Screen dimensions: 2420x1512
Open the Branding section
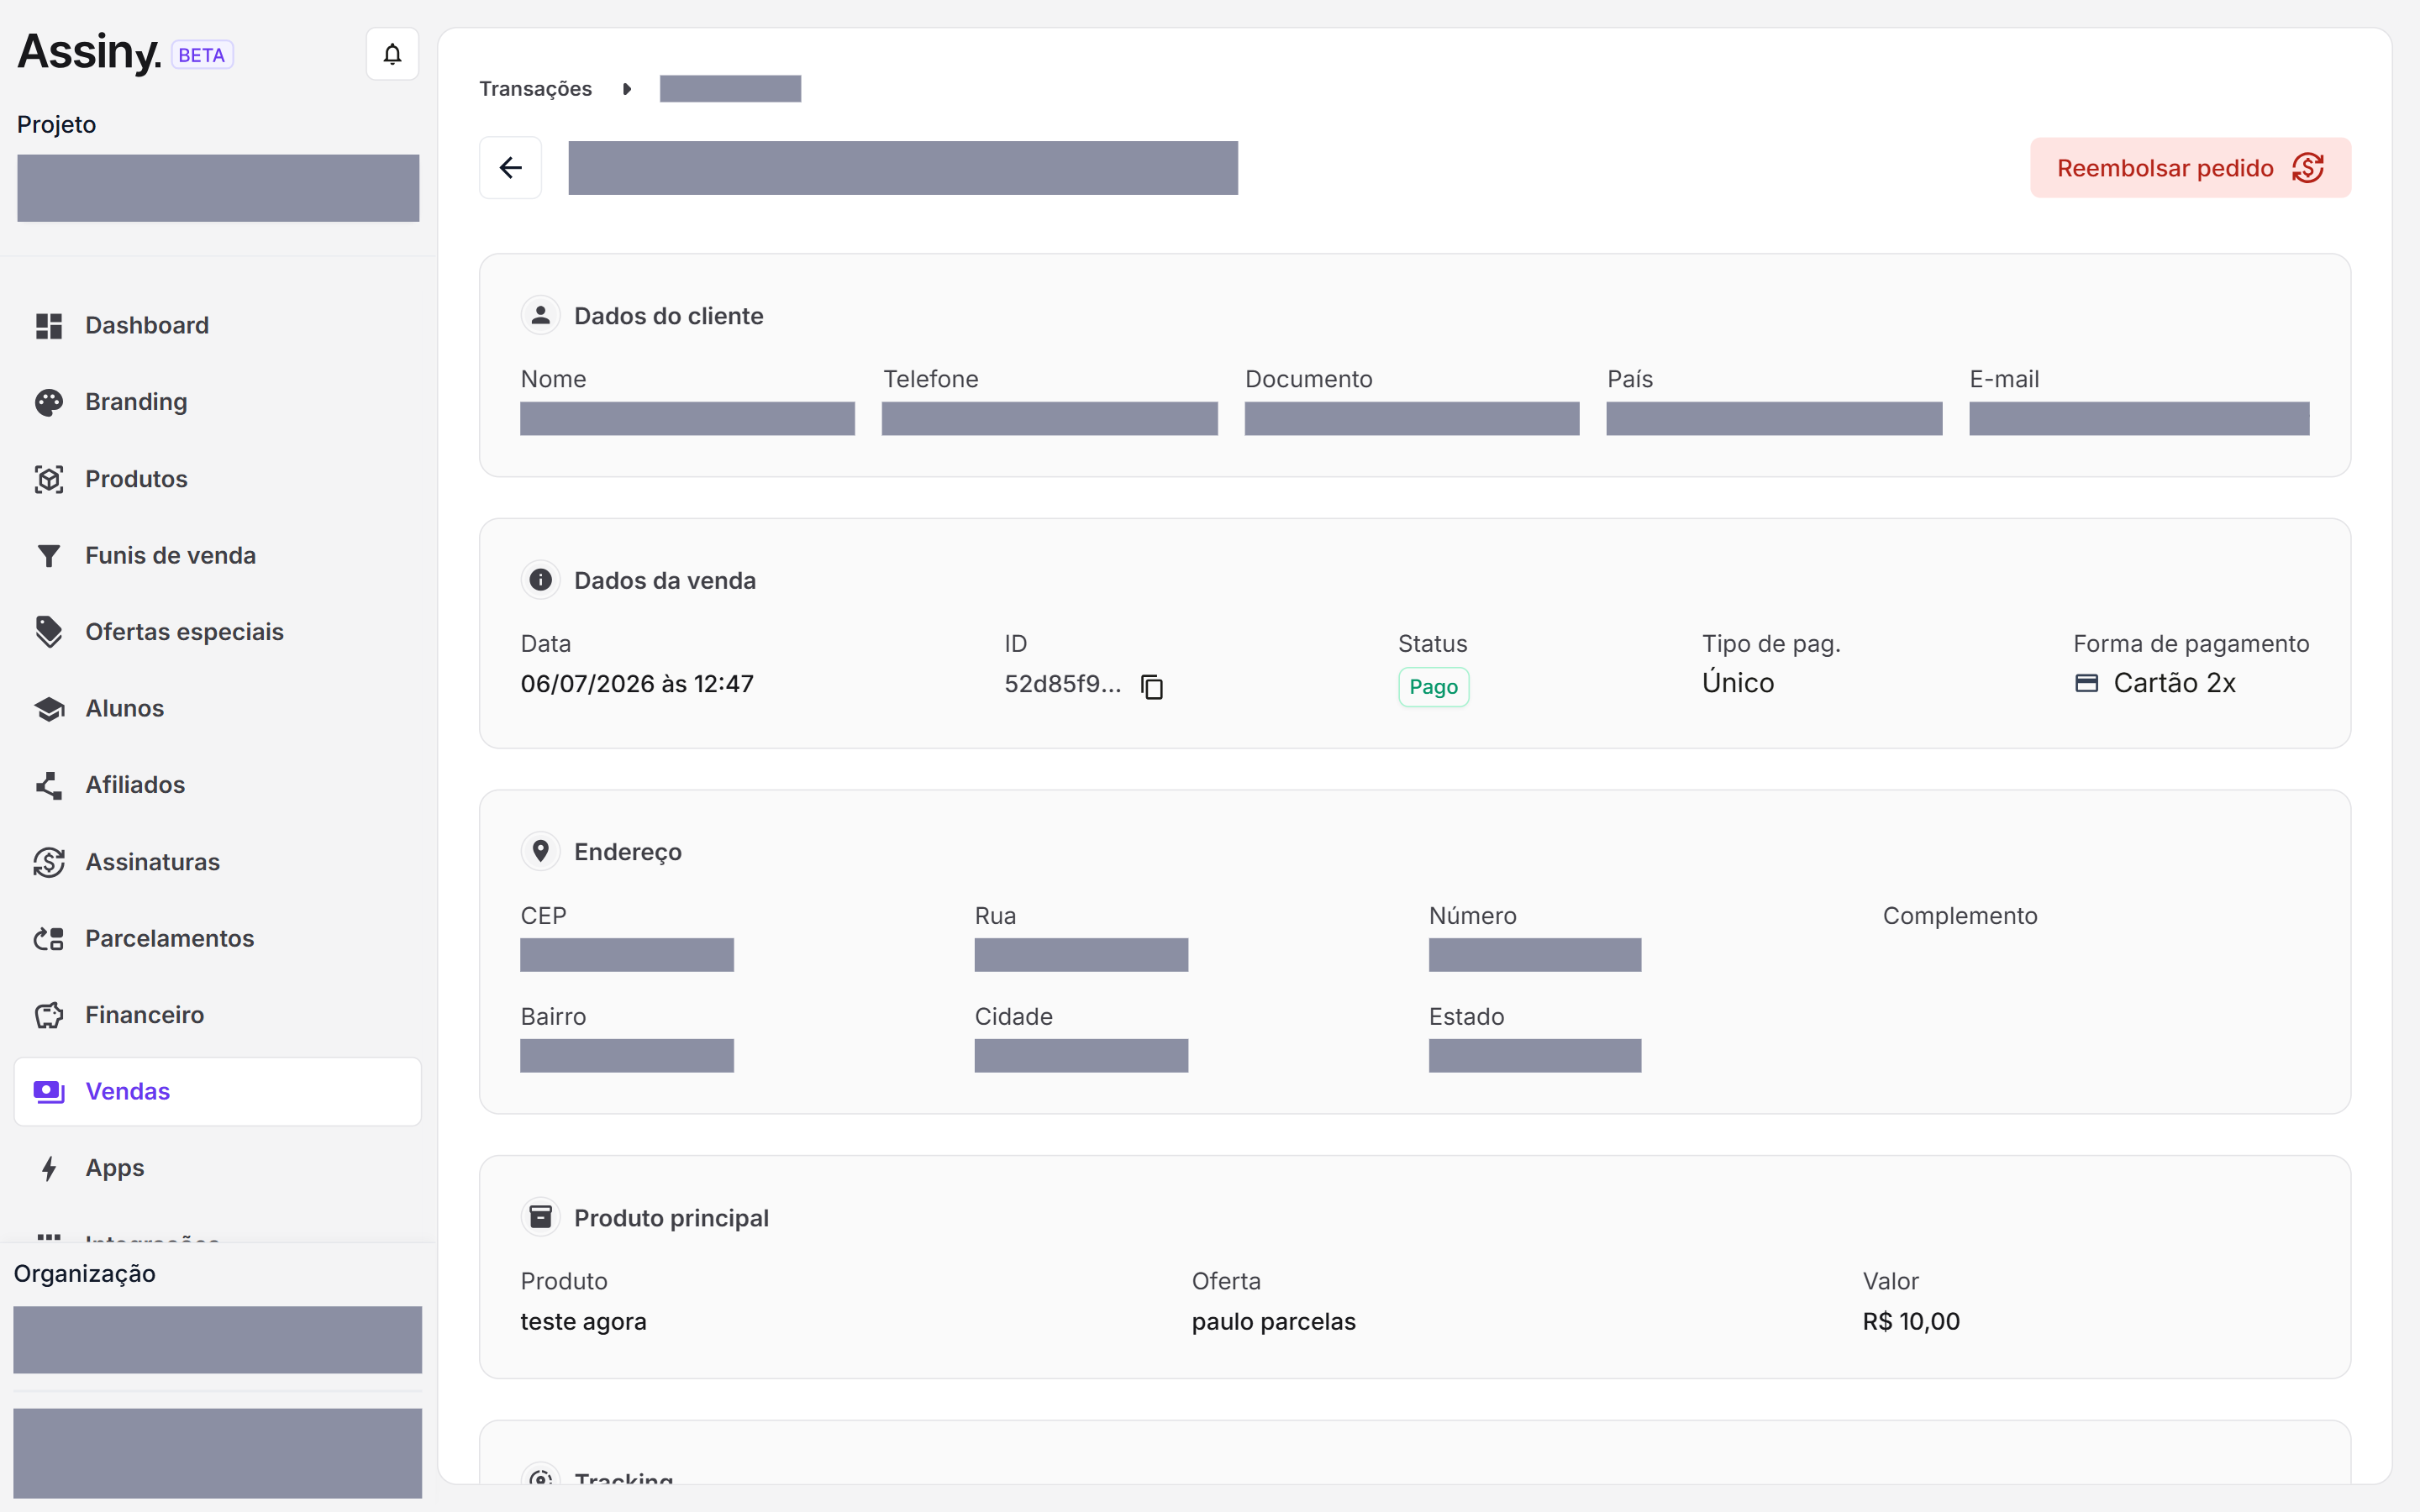click(217, 402)
